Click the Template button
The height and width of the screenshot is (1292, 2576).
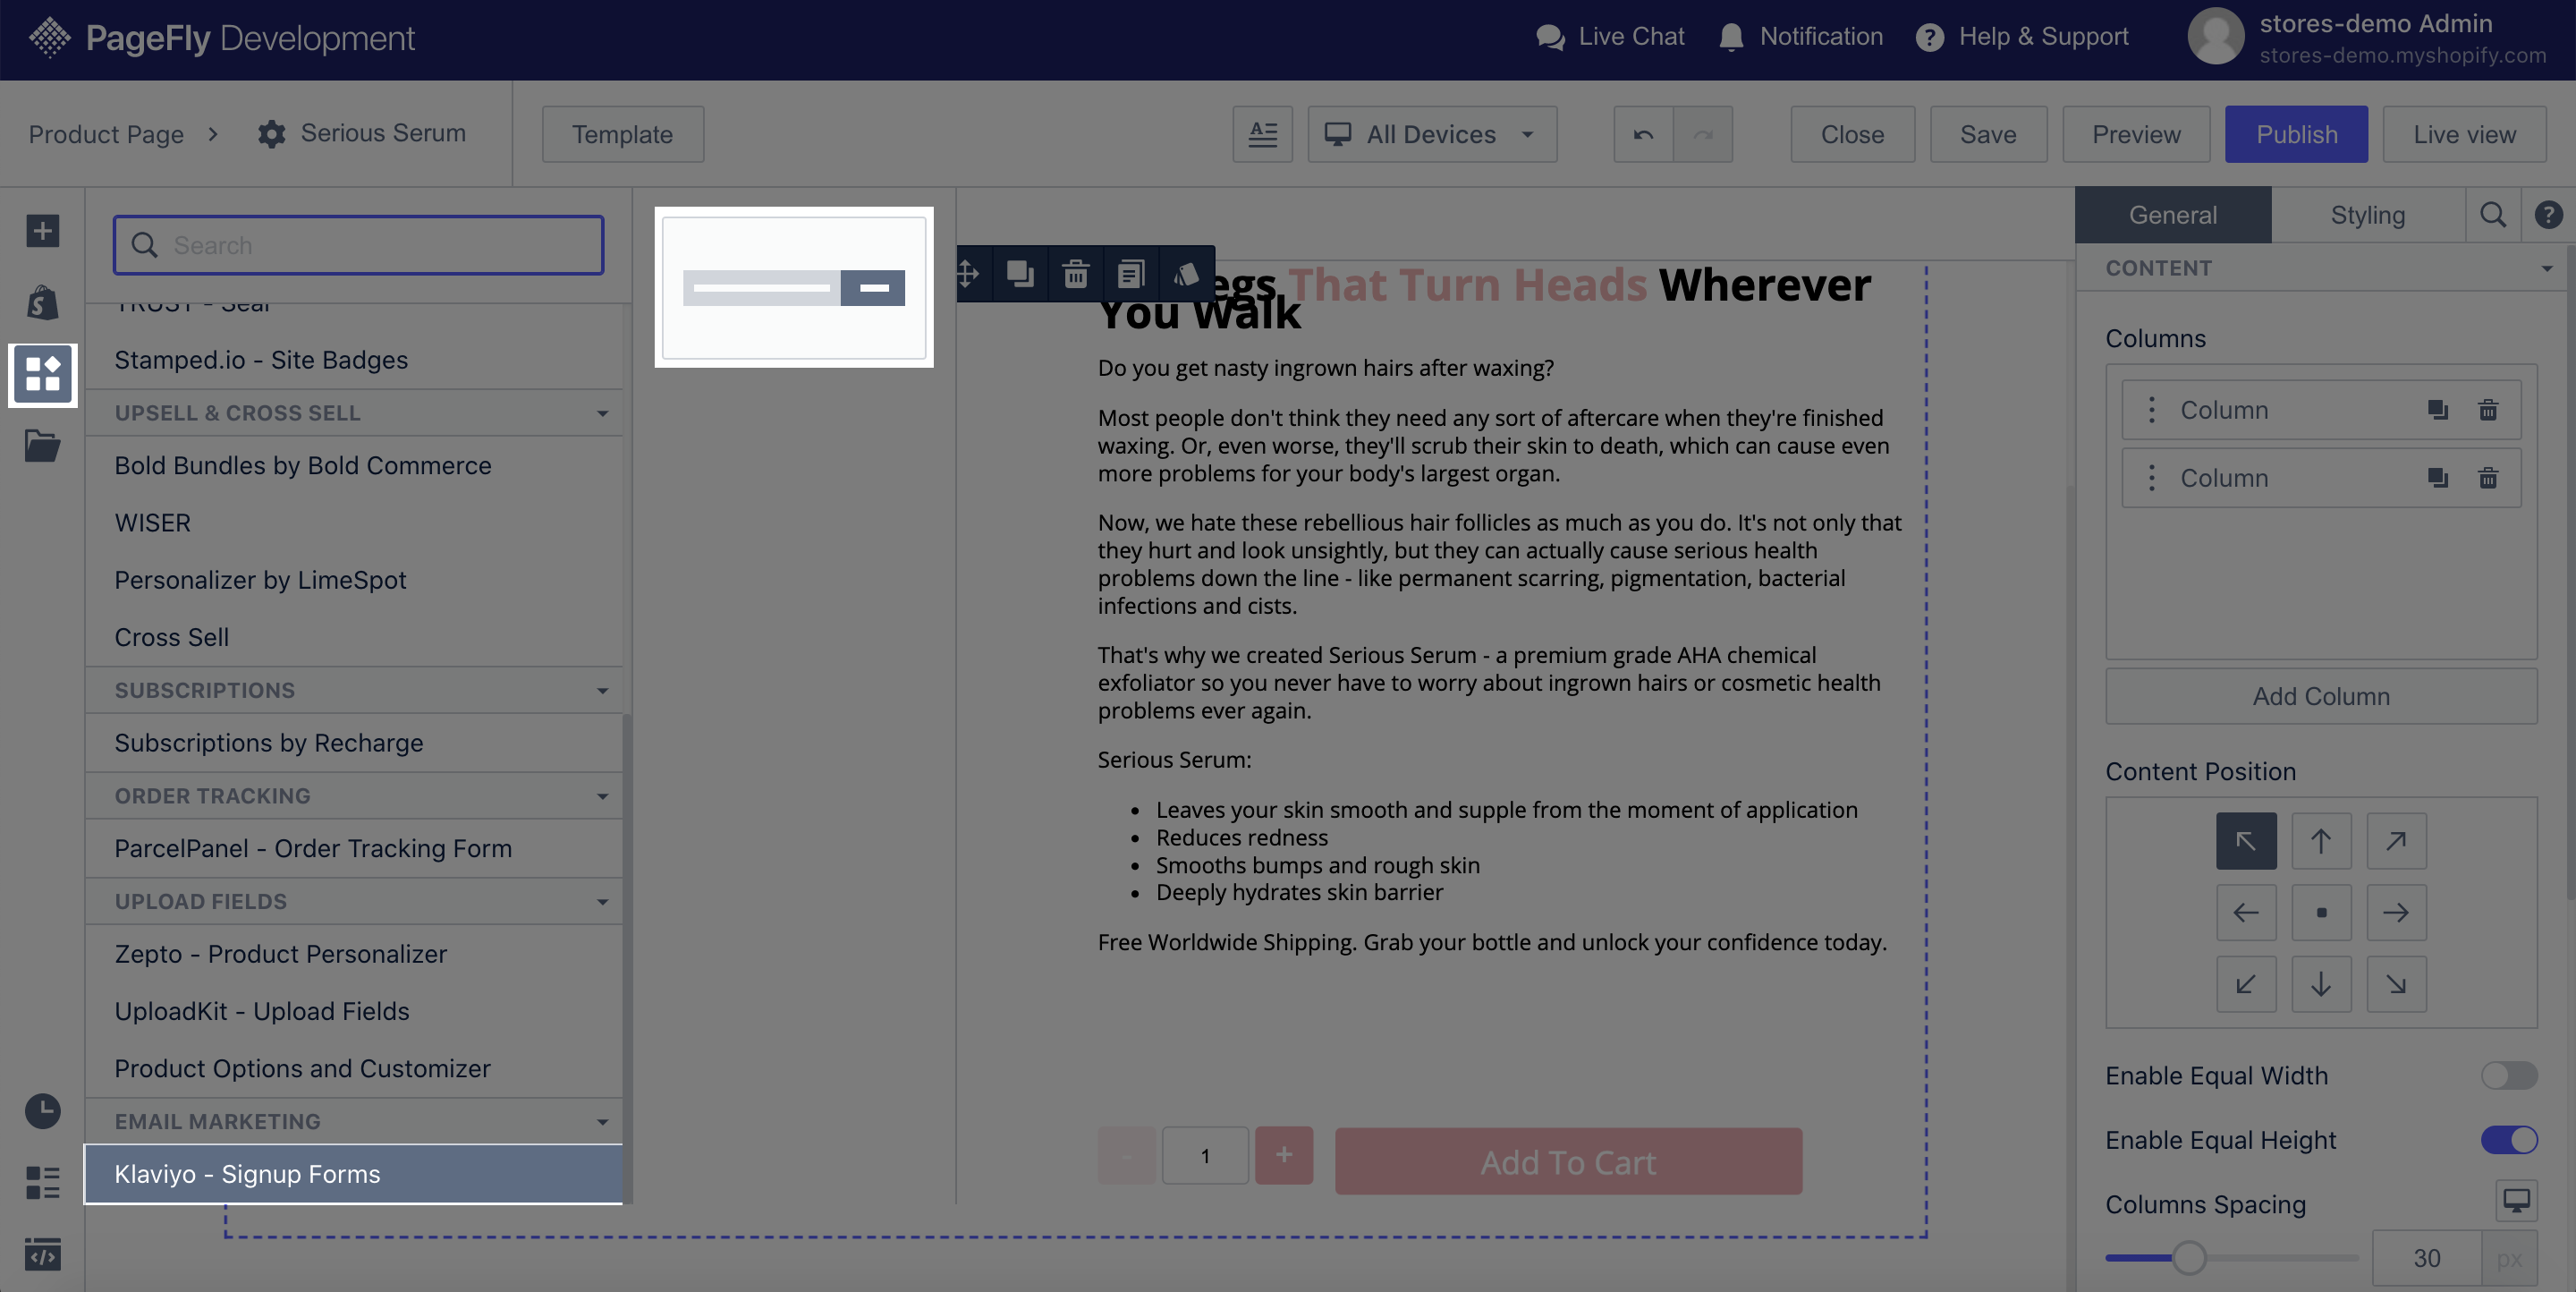622,134
